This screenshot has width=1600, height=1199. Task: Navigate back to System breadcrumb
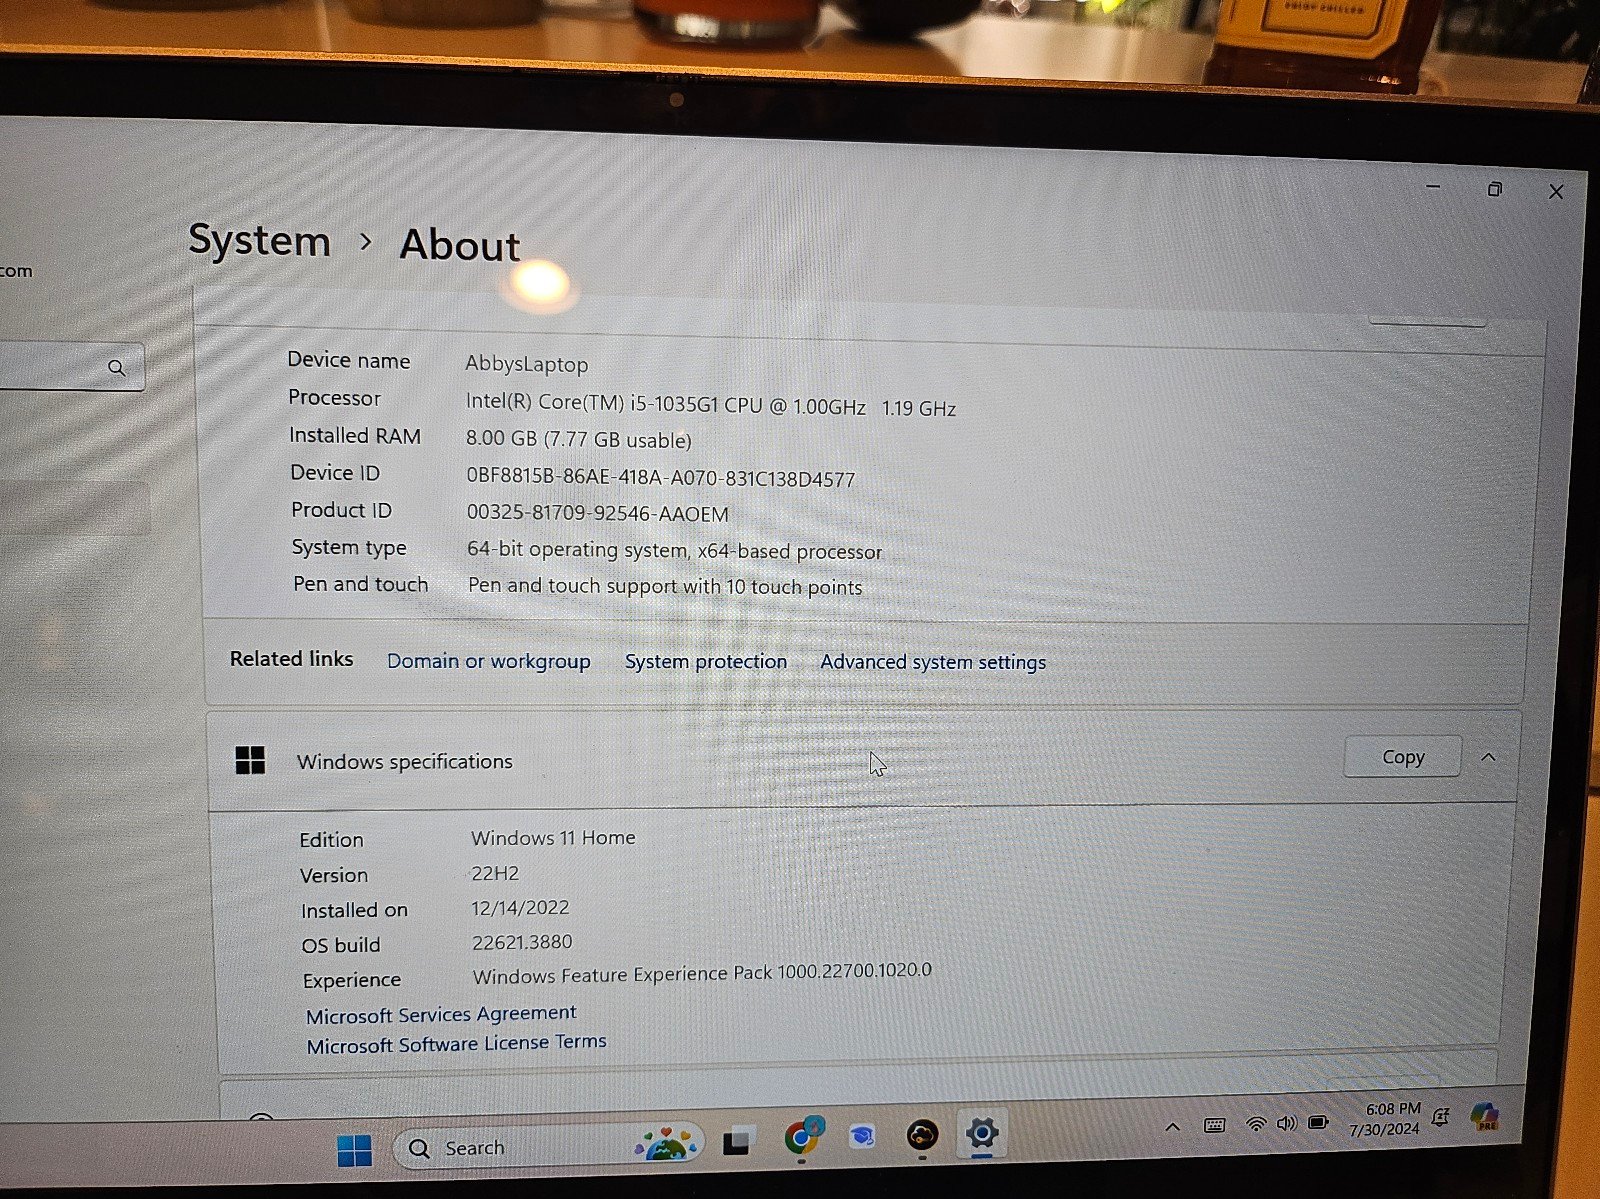pyautogui.click(x=260, y=241)
